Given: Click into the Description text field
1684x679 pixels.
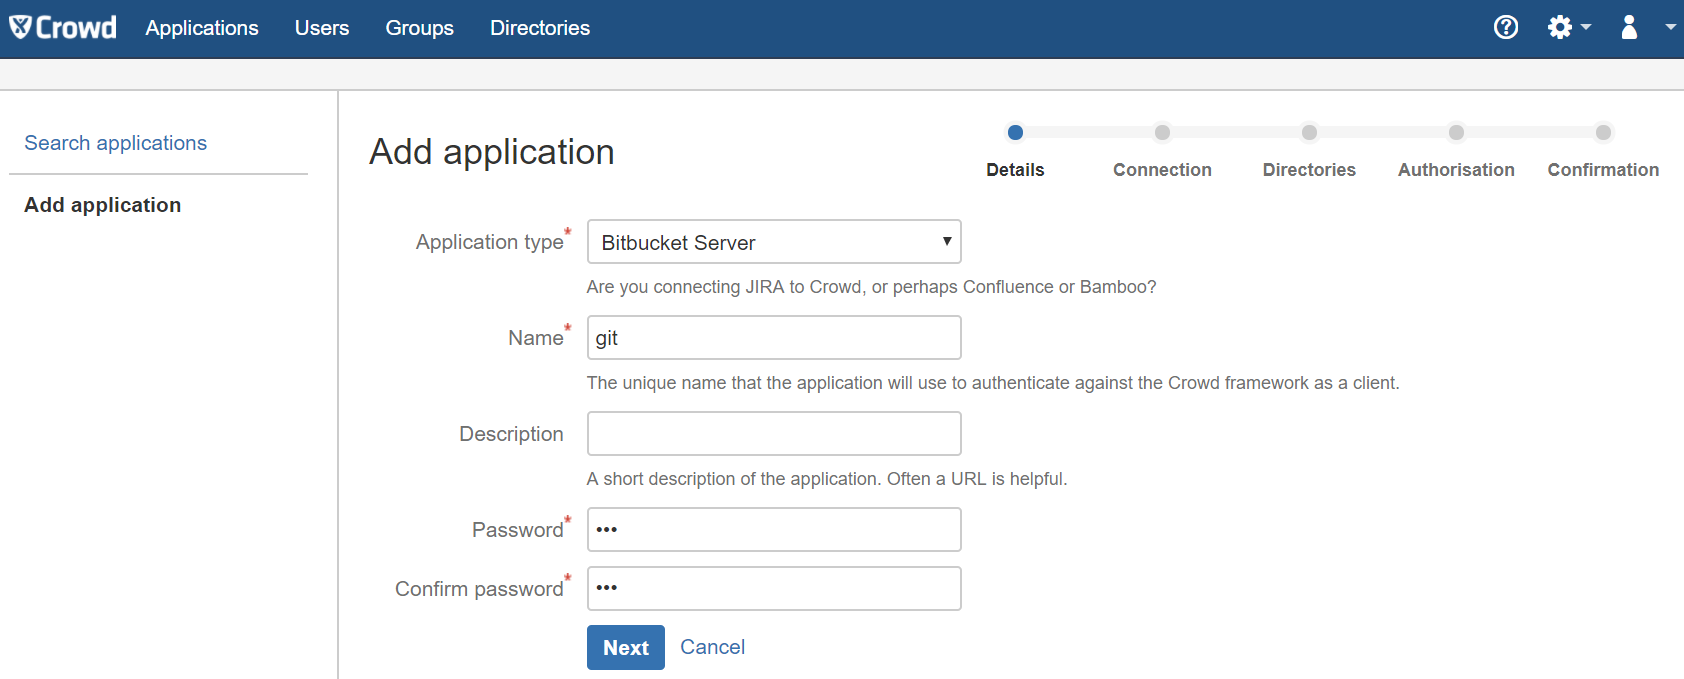Looking at the screenshot, I should [773, 434].
